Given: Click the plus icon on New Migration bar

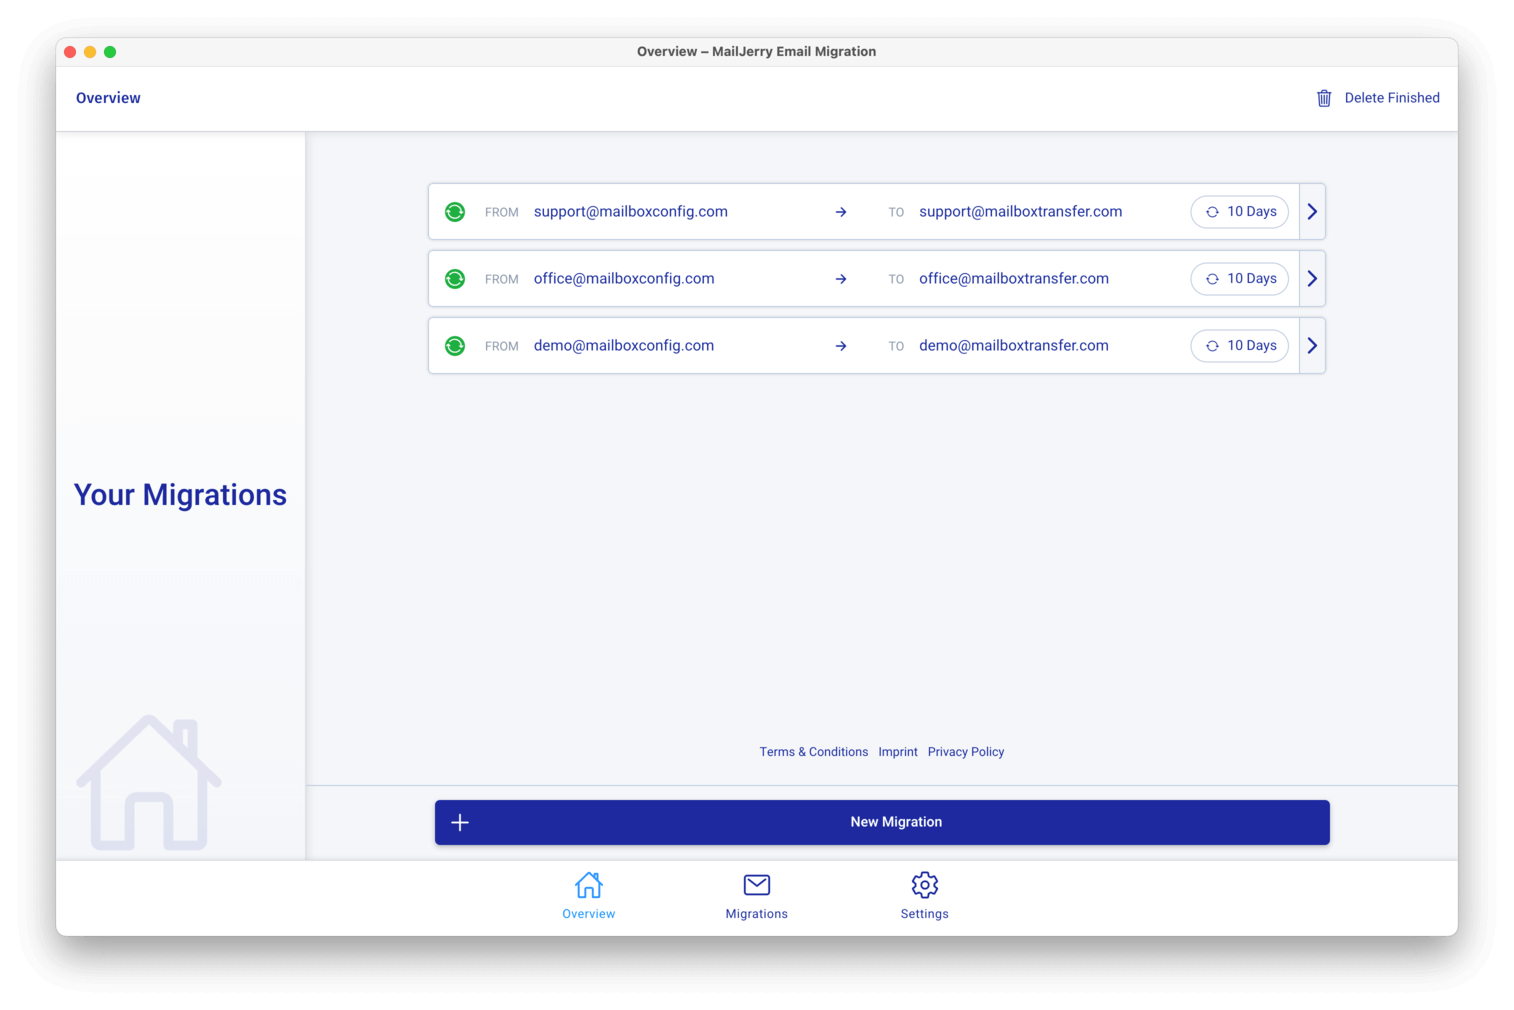Looking at the screenshot, I should [460, 822].
